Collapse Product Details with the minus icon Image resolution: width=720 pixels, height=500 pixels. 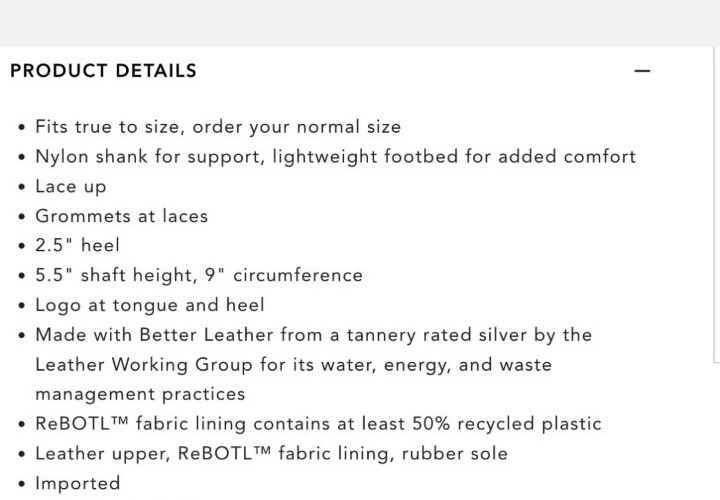click(x=642, y=71)
